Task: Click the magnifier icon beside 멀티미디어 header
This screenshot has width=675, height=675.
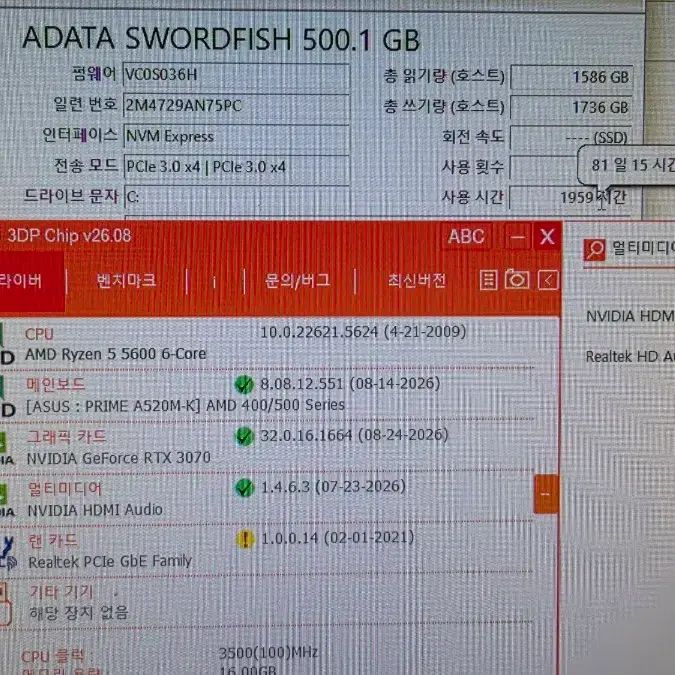Action: pyautogui.click(x=594, y=250)
